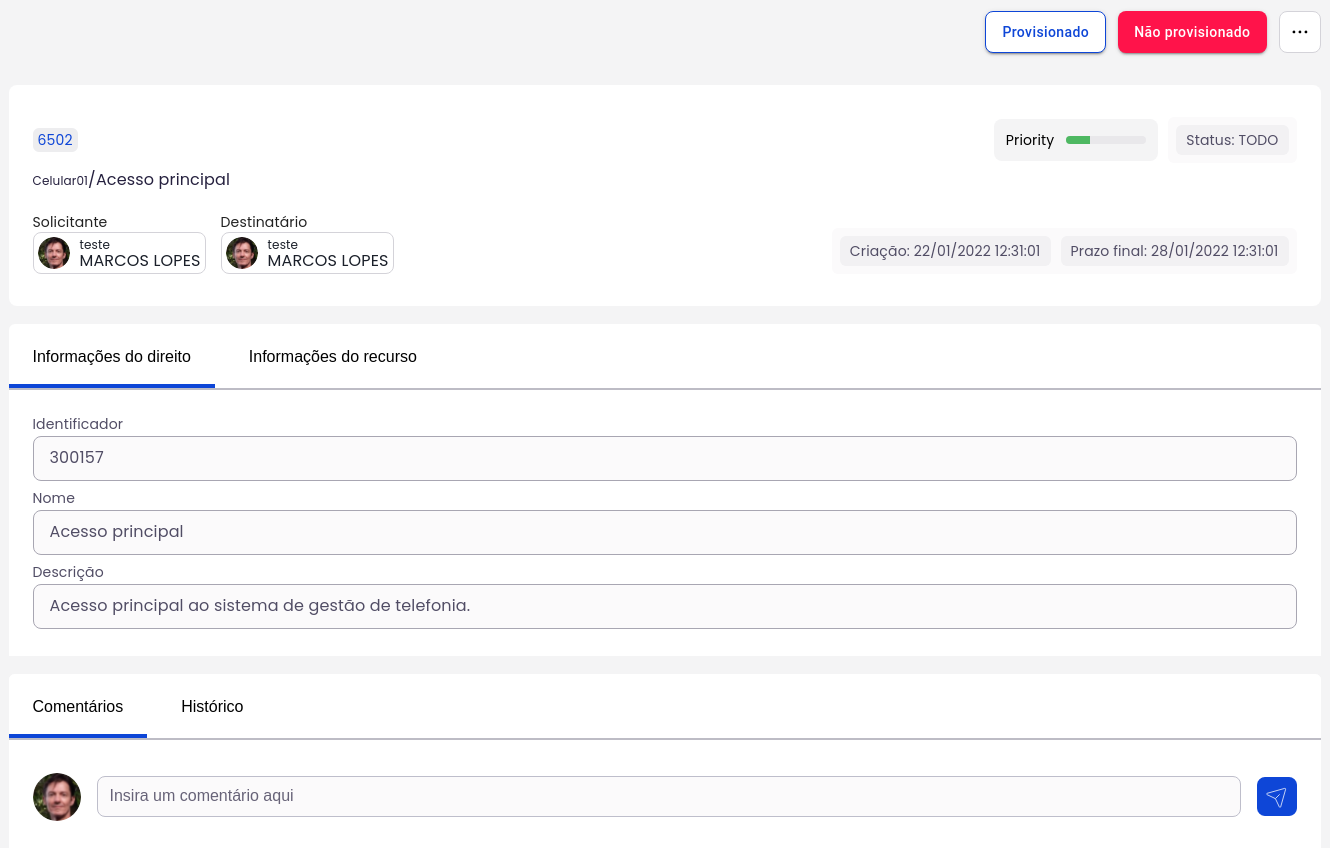1330x848 pixels.
Task: Focus the Insira um comentário aqui input
Action: pos(668,797)
